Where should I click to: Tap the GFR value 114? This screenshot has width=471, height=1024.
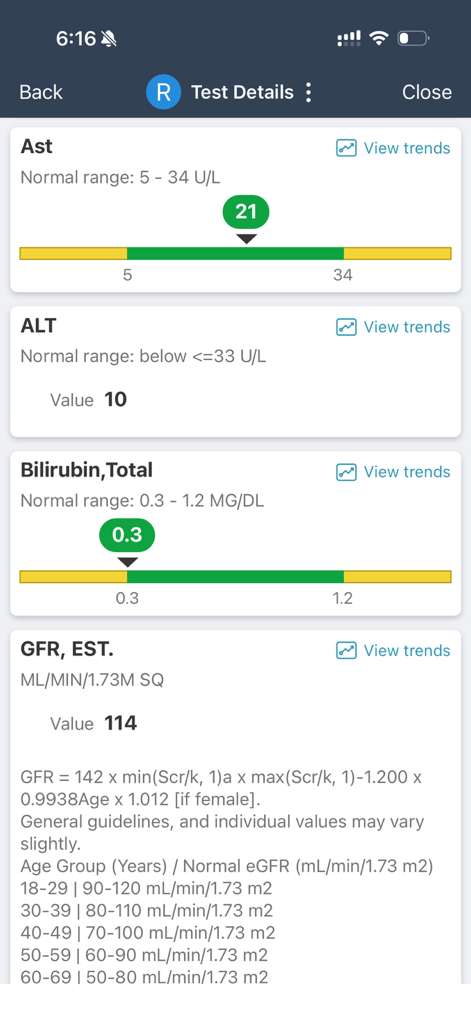point(120,724)
